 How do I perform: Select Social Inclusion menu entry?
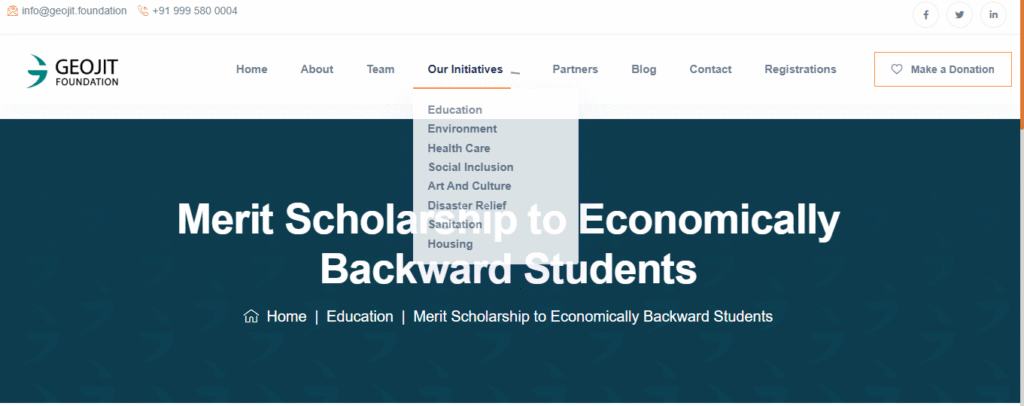coord(471,167)
